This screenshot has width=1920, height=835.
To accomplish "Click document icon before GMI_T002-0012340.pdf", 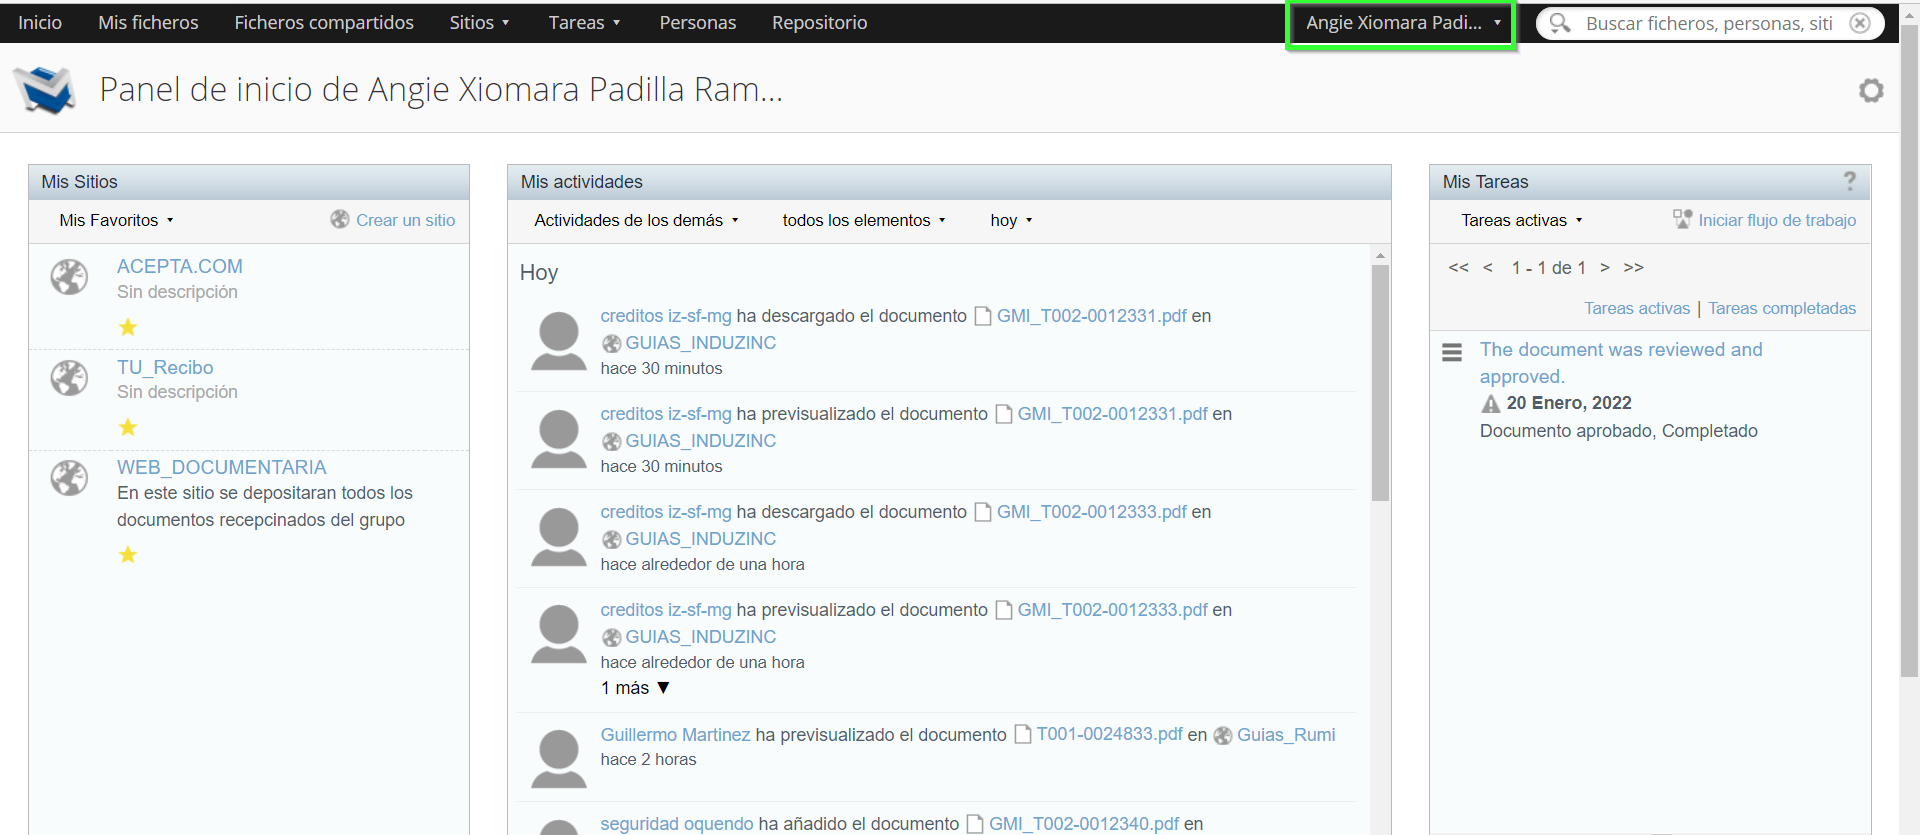I will (x=975, y=824).
